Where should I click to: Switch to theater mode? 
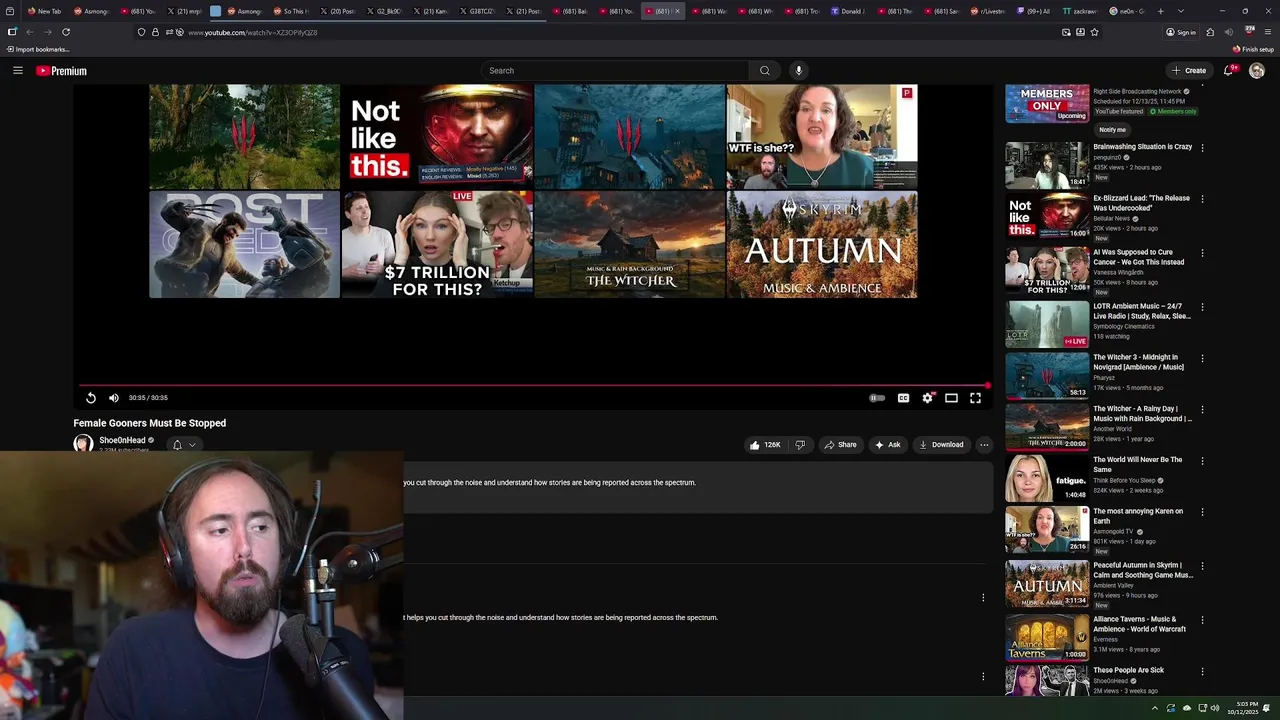click(x=951, y=398)
